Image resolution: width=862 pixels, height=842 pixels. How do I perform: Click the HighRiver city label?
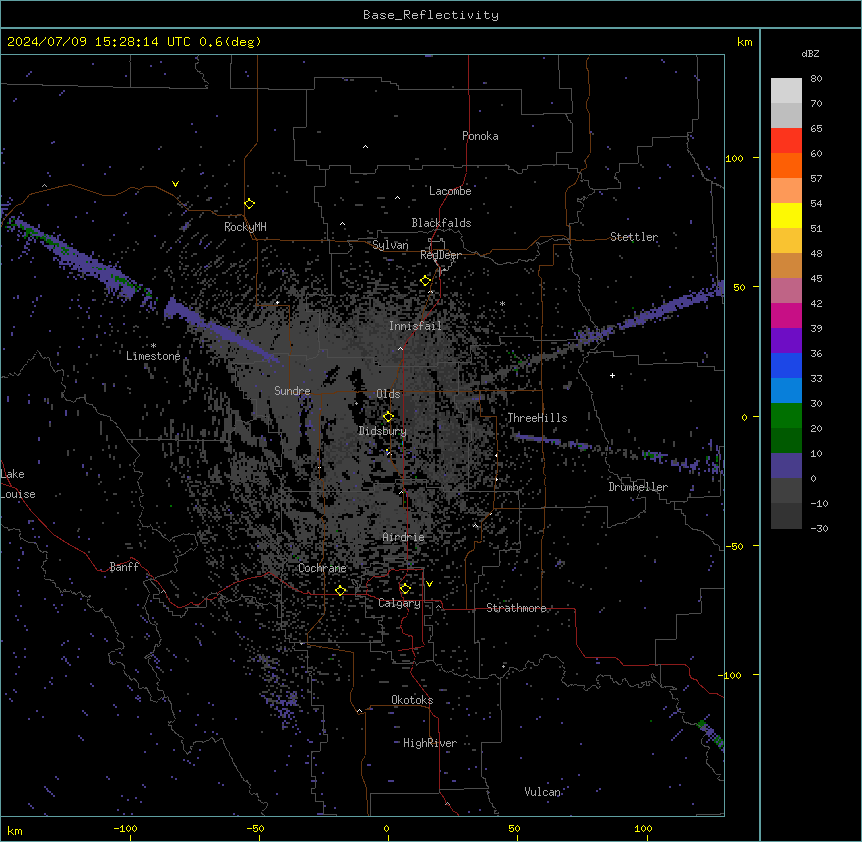[430, 743]
